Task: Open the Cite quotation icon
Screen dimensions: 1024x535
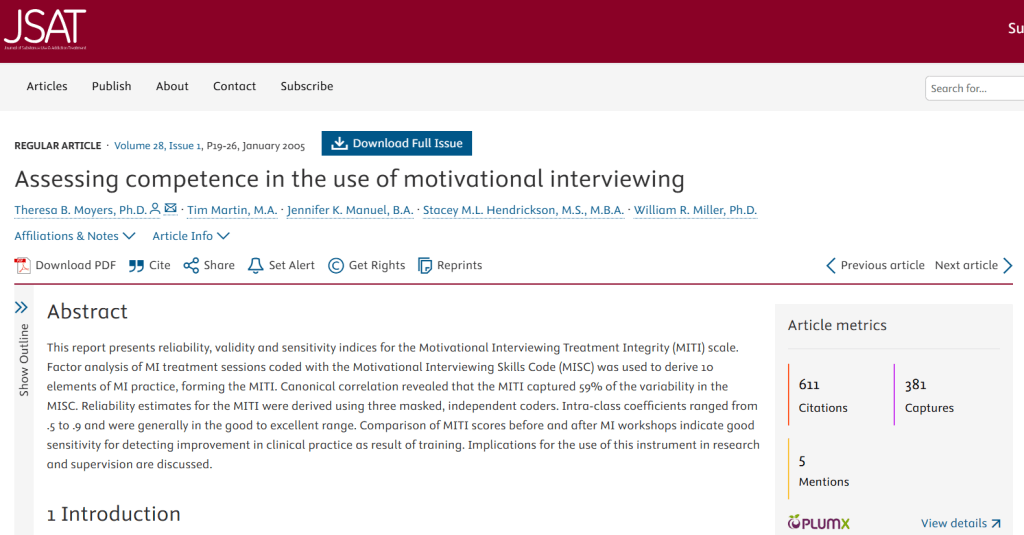Action: pyautogui.click(x=136, y=265)
